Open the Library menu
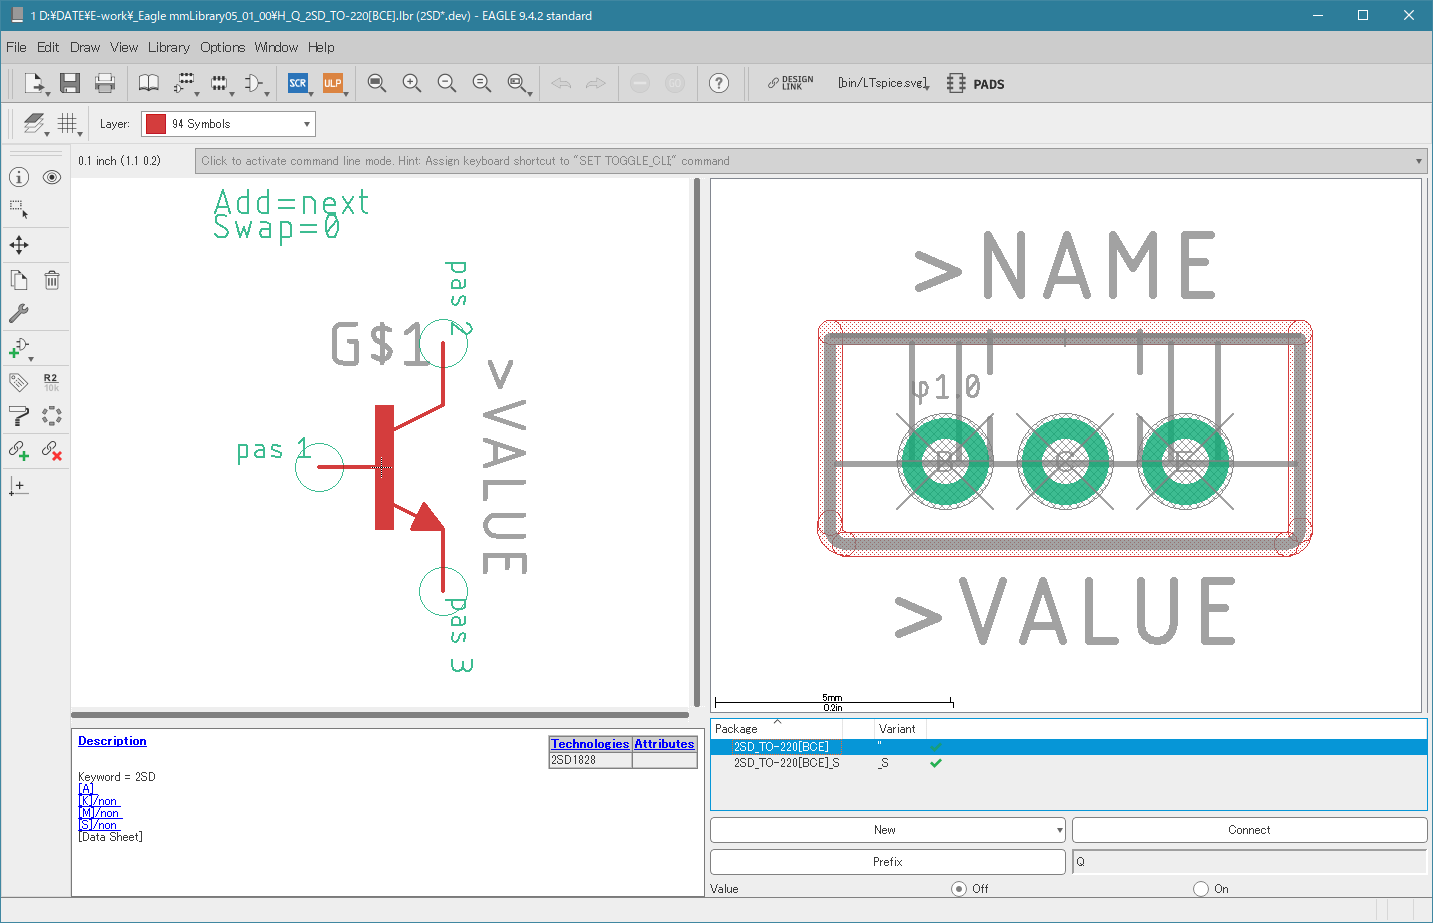This screenshot has width=1433, height=923. [x=168, y=47]
